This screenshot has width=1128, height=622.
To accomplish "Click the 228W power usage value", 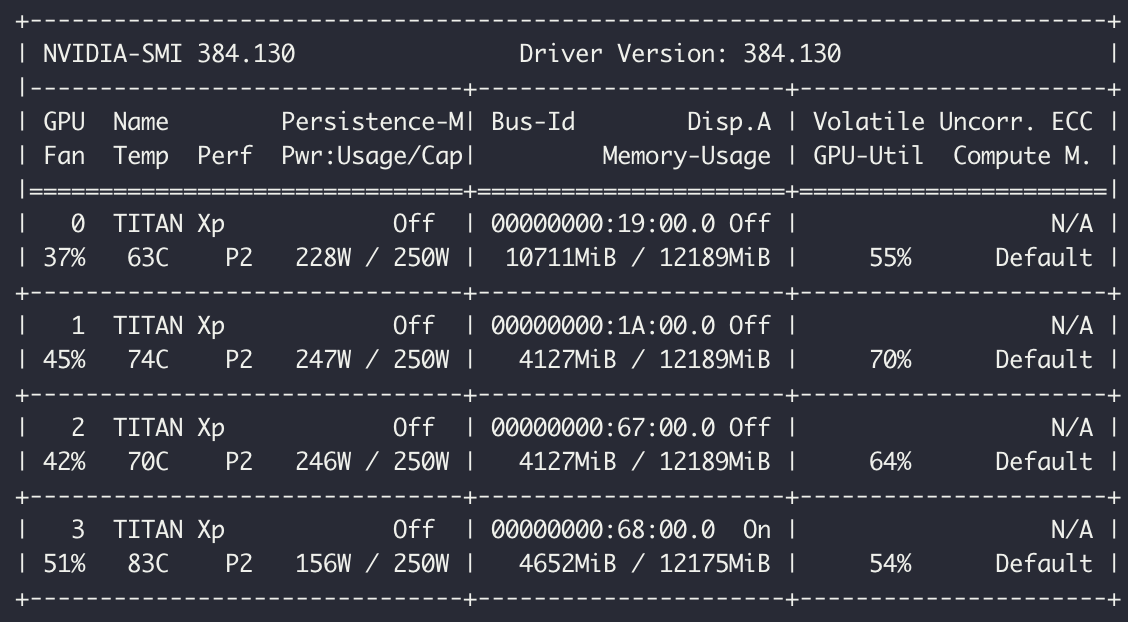I will point(323,257).
